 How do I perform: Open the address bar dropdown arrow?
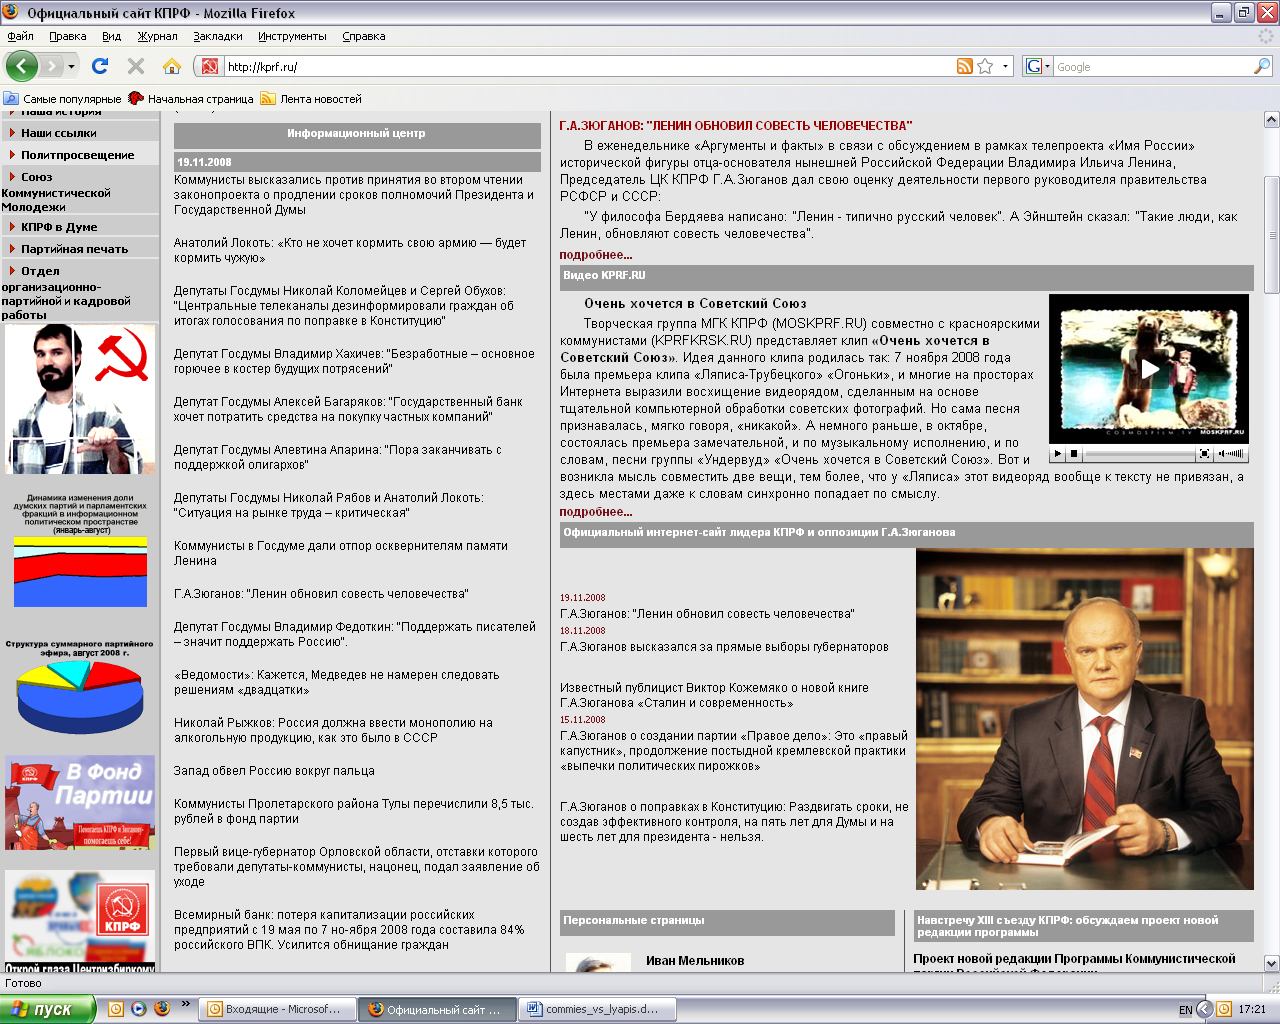click(1005, 66)
